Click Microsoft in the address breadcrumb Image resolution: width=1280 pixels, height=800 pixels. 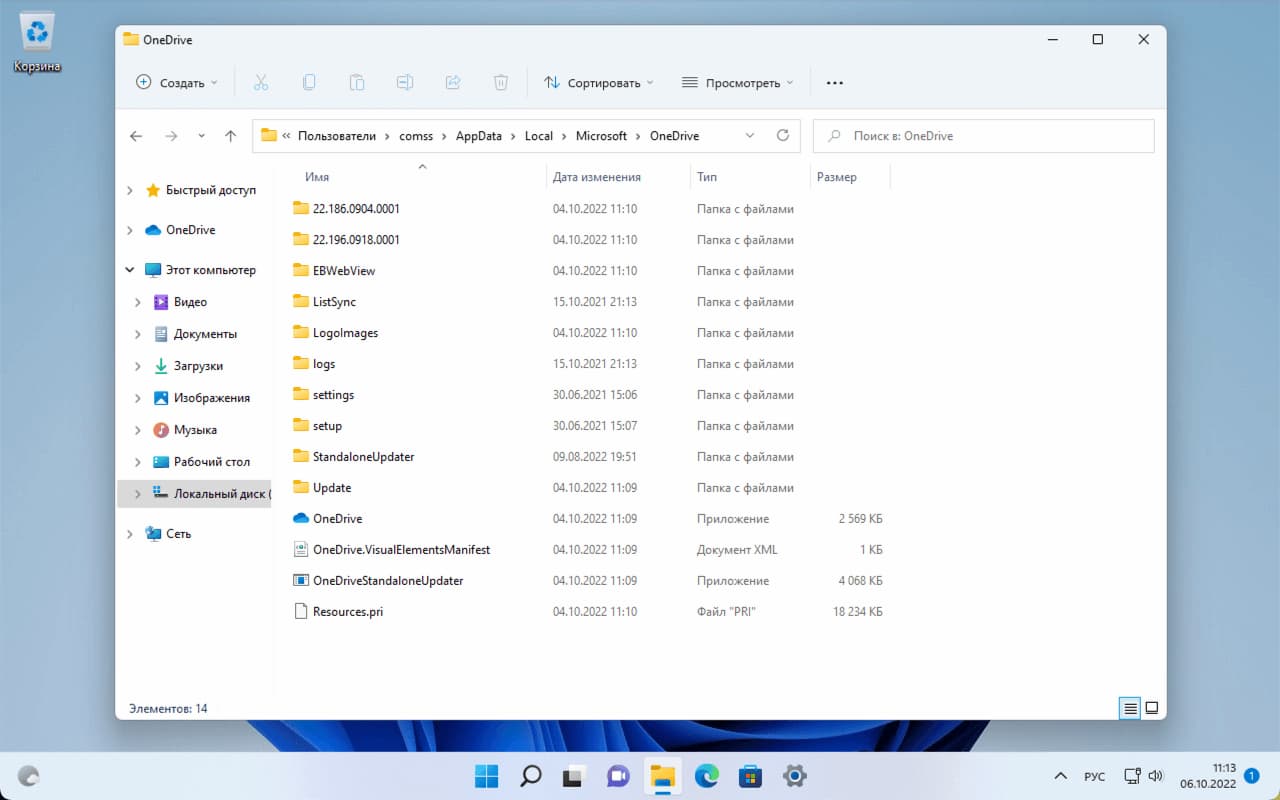[601, 136]
